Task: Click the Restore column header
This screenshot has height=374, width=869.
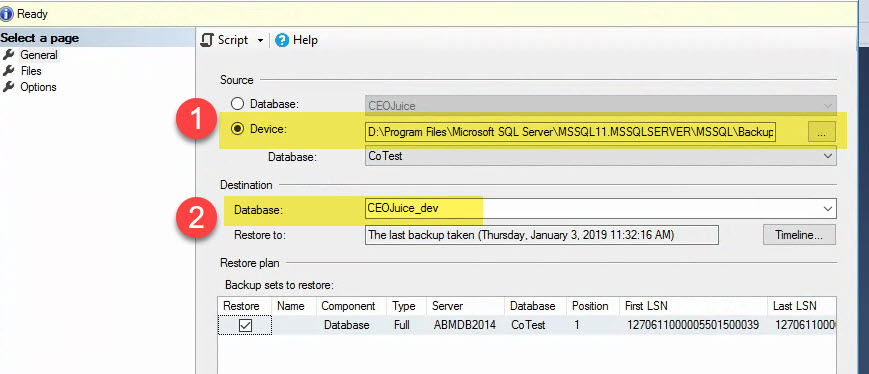Action: [x=244, y=306]
